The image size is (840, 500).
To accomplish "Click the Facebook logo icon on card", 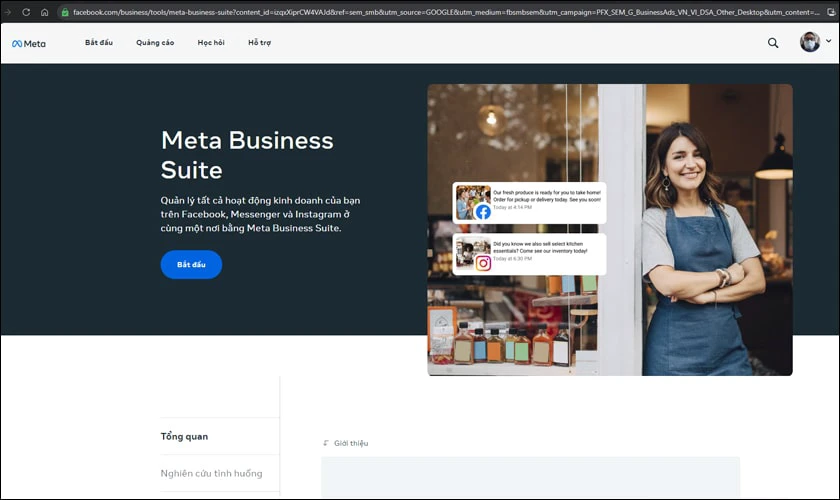I will [483, 212].
